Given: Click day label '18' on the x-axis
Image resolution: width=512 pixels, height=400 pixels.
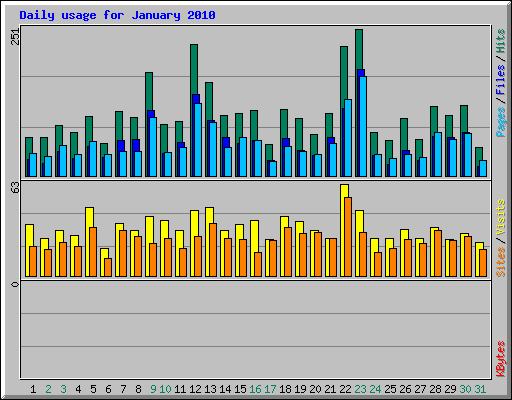Looking at the screenshot, I should point(285,389).
